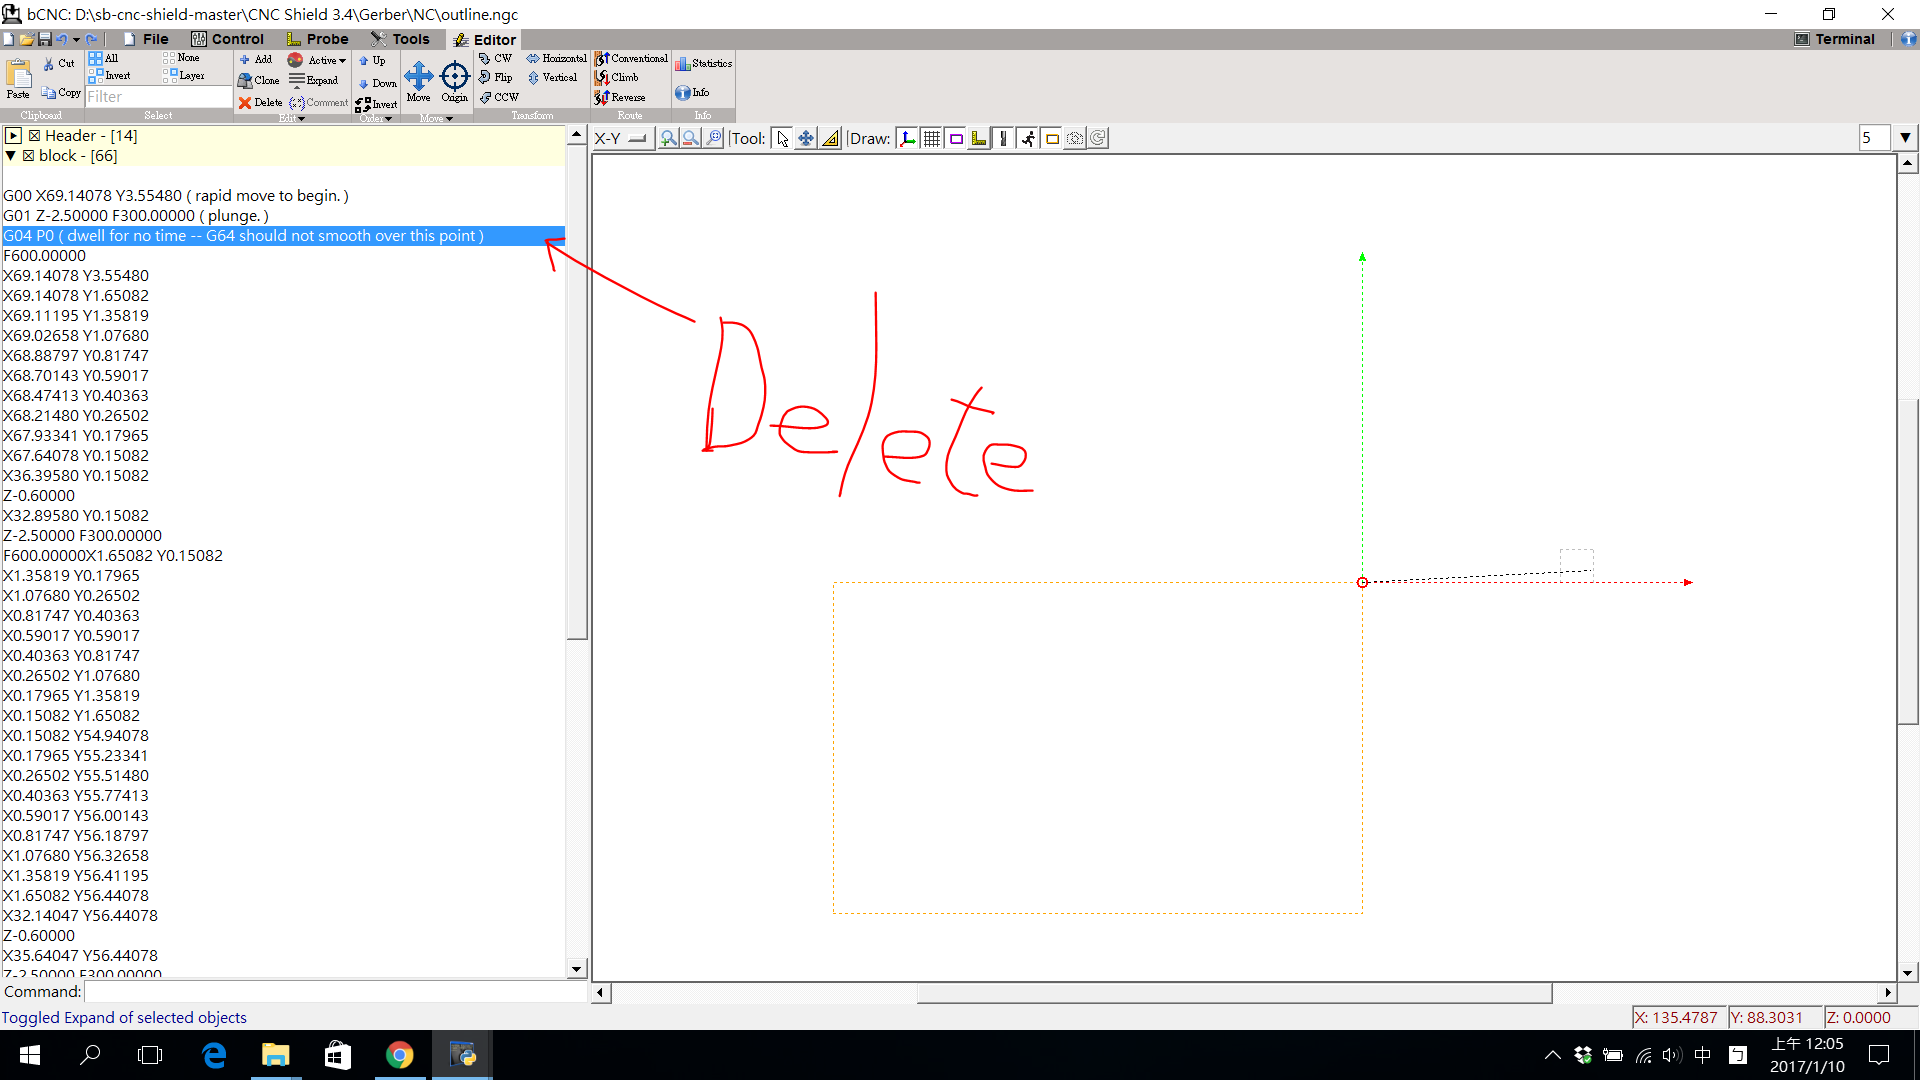1920x1080 pixels.
Task: Click the Info button
Action: [691, 92]
